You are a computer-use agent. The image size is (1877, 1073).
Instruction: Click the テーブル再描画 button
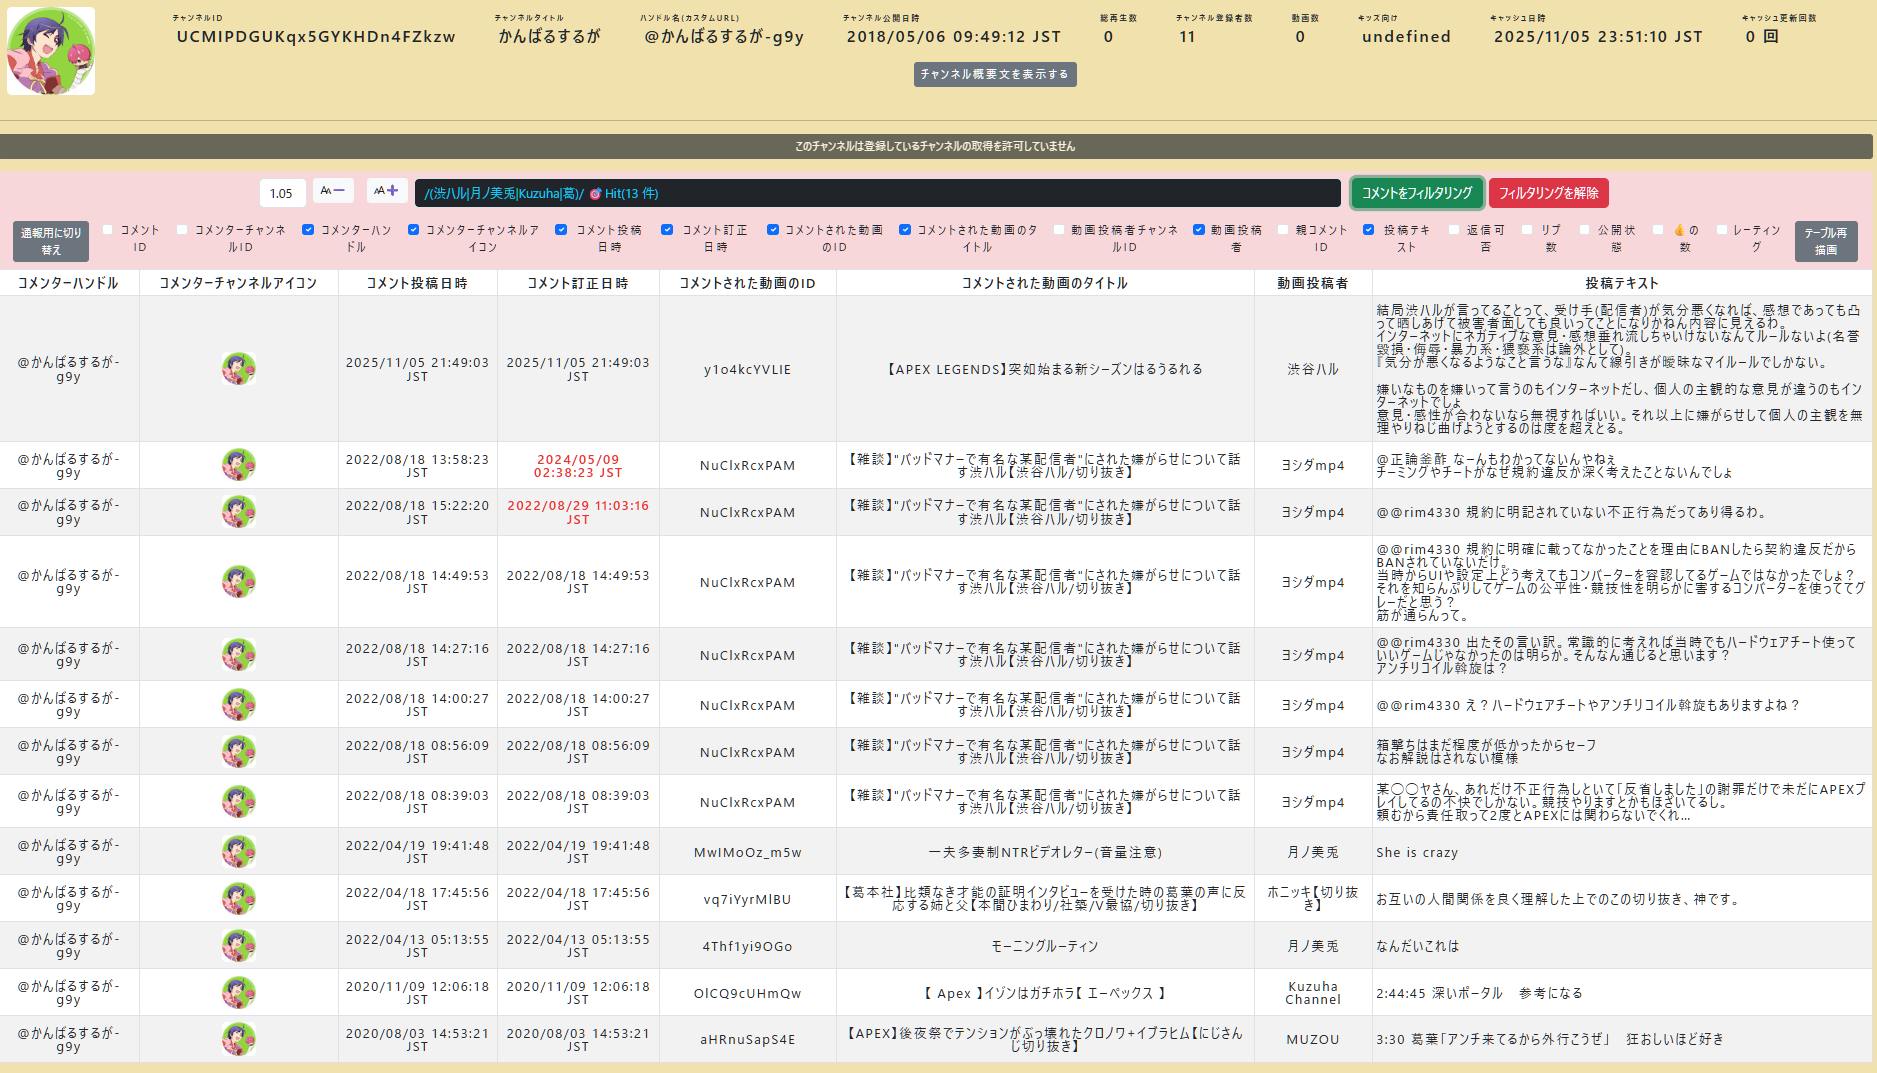click(x=1825, y=241)
